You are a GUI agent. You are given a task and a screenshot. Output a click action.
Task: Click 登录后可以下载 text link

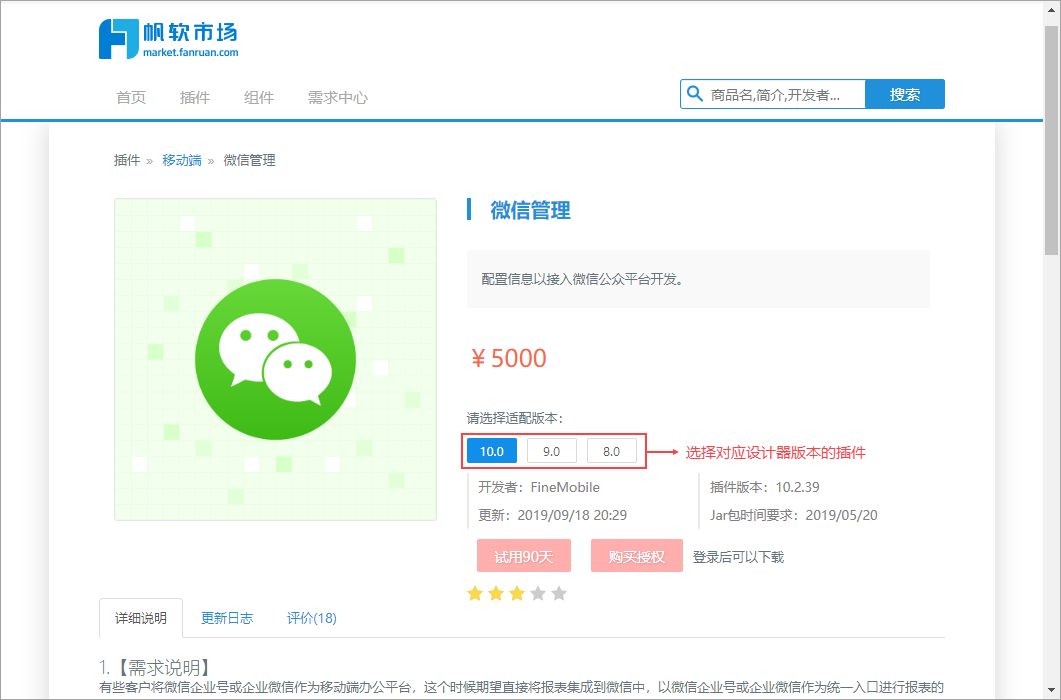738,557
